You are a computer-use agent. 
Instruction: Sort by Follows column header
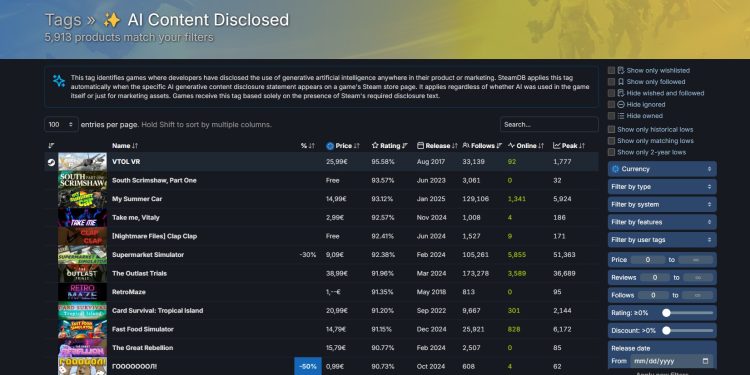482,146
